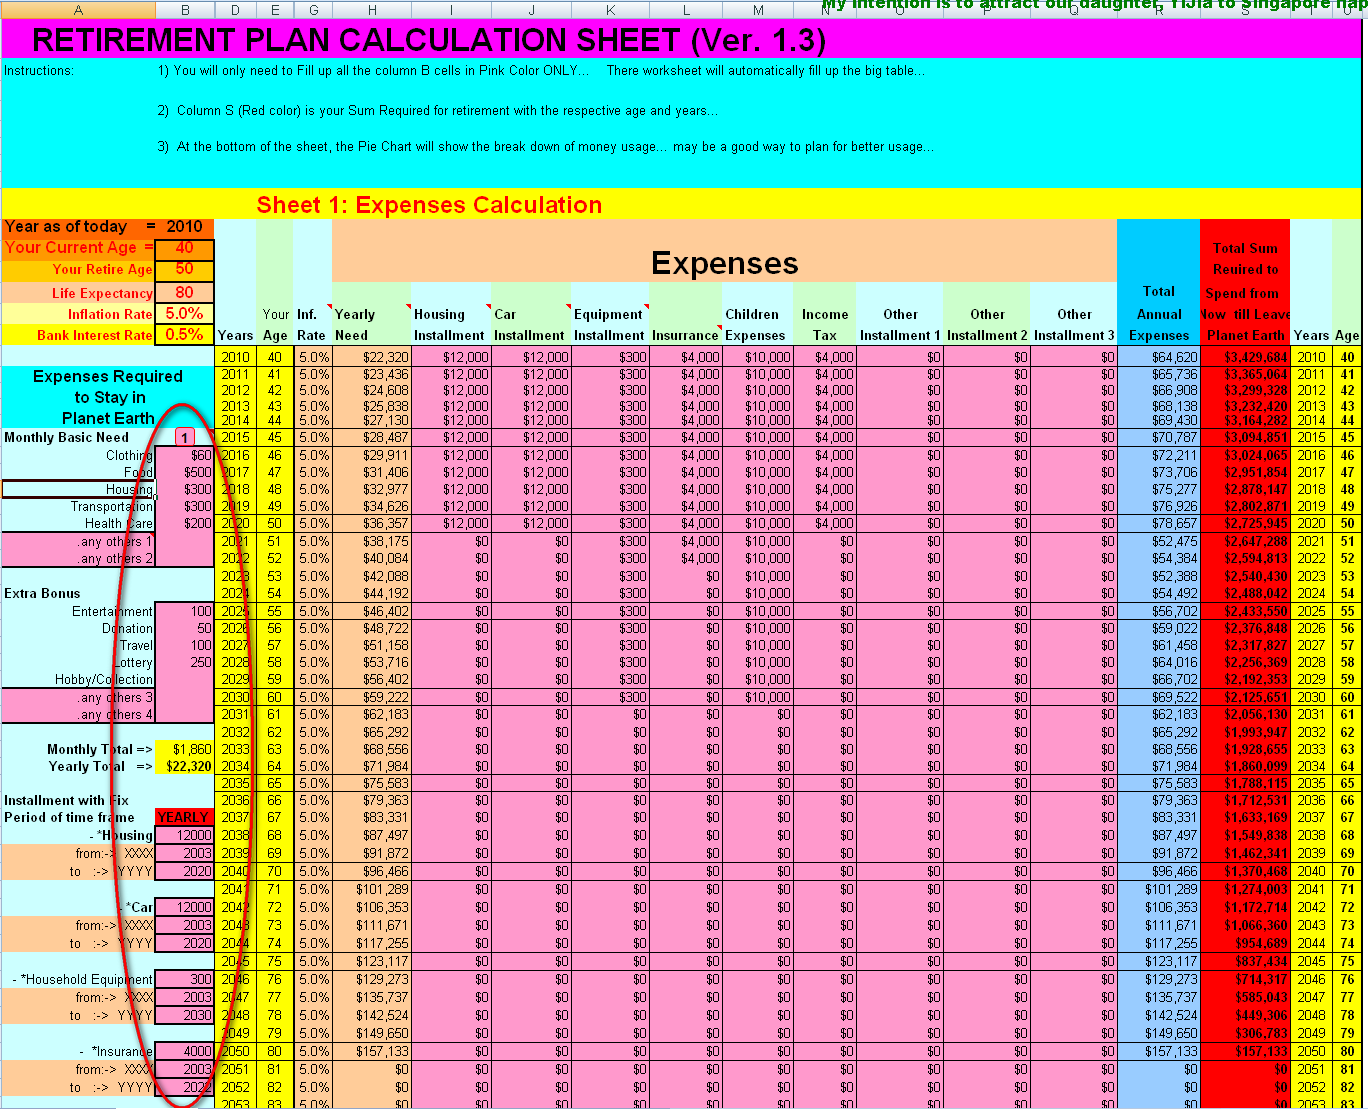Select the column H header
This screenshot has height=1109, width=1368.
pyautogui.click(x=372, y=10)
